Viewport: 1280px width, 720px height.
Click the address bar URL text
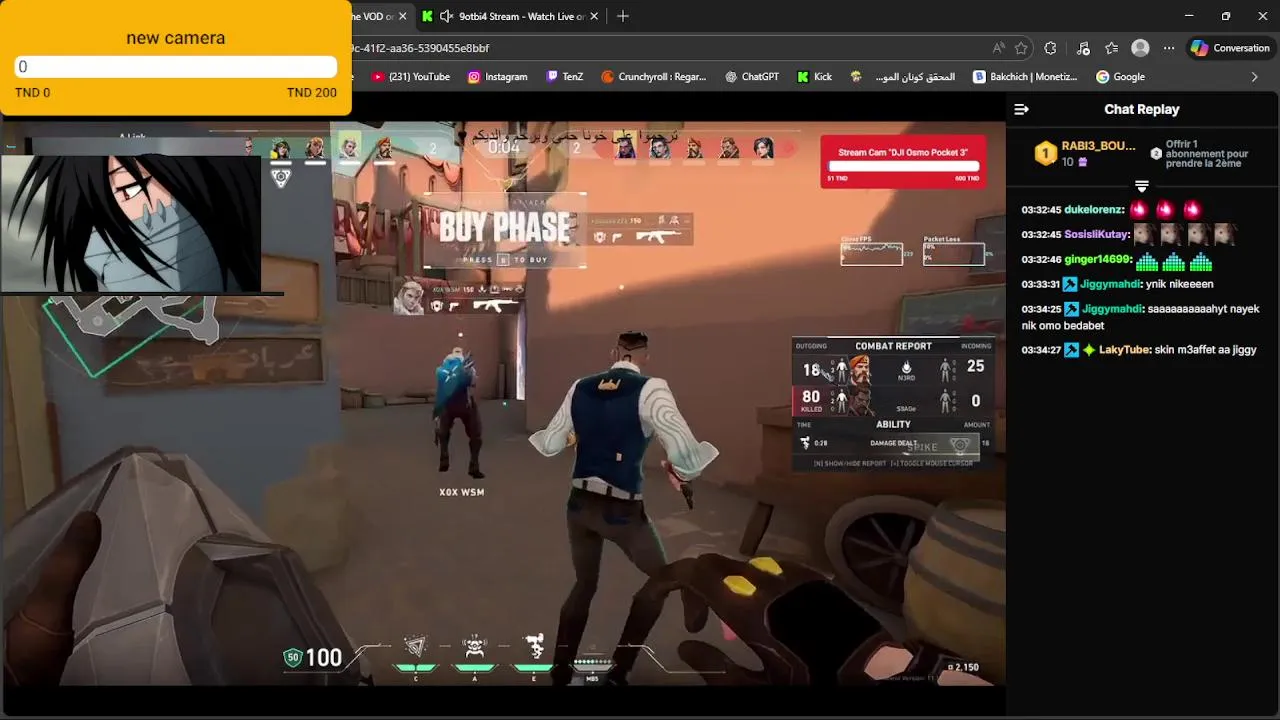pyautogui.click(x=420, y=48)
